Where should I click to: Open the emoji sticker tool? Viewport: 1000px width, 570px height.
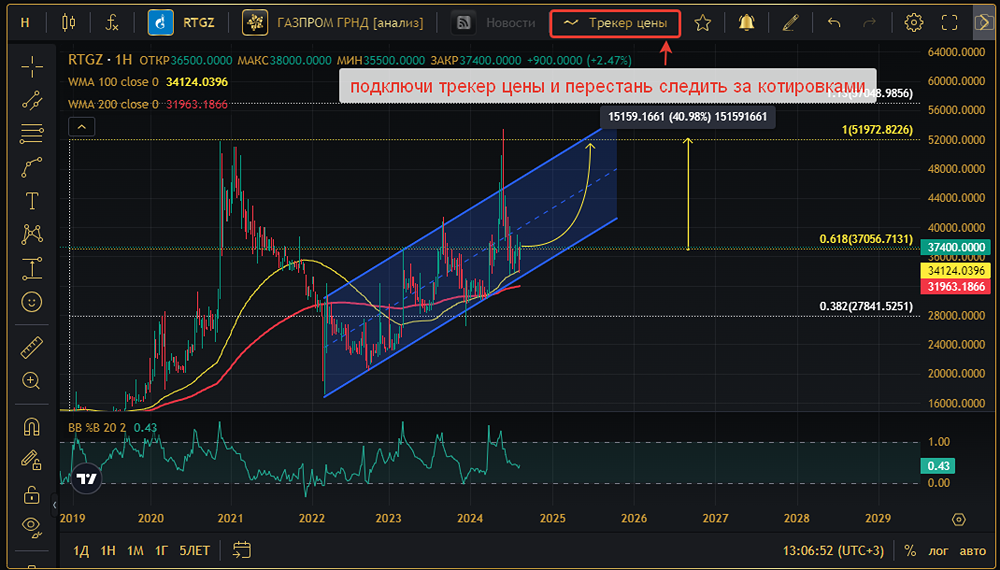coord(32,301)
